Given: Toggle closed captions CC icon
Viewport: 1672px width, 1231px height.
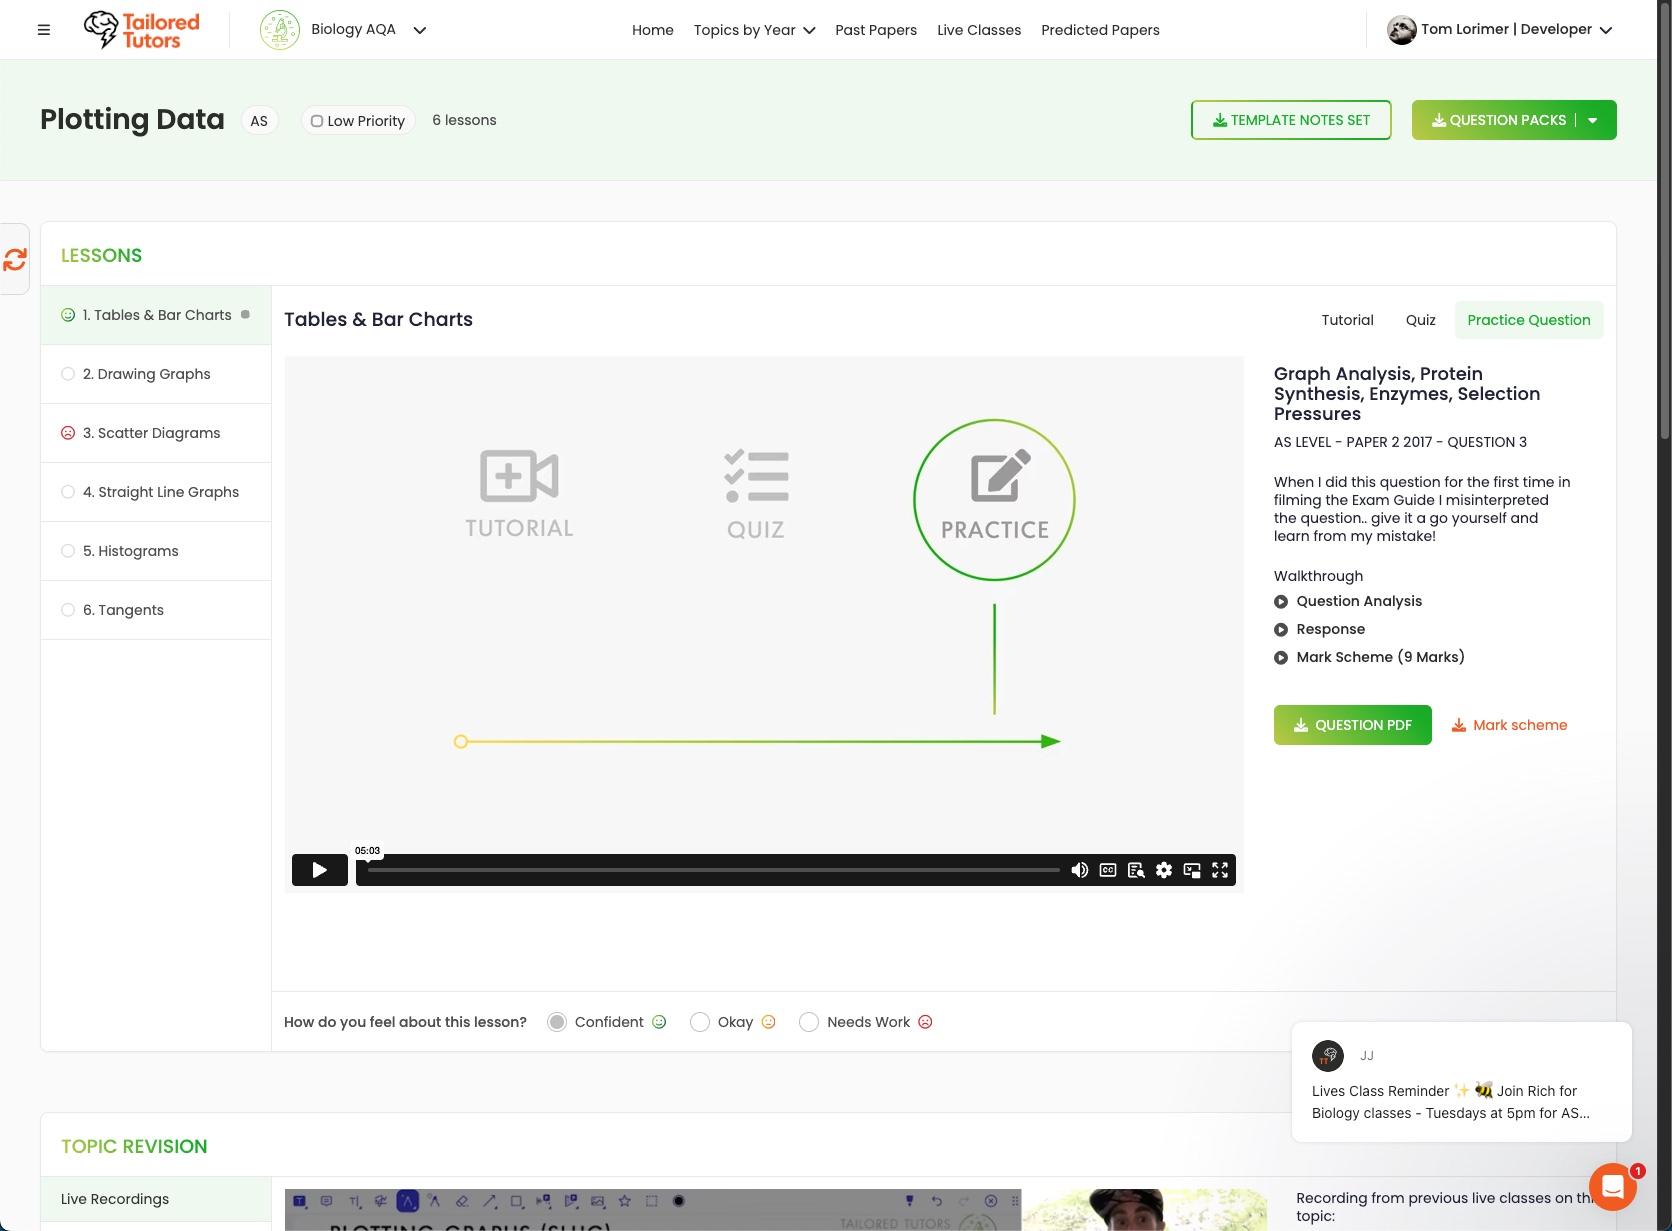Looking at the screenshot, I should click(1108, 870).
